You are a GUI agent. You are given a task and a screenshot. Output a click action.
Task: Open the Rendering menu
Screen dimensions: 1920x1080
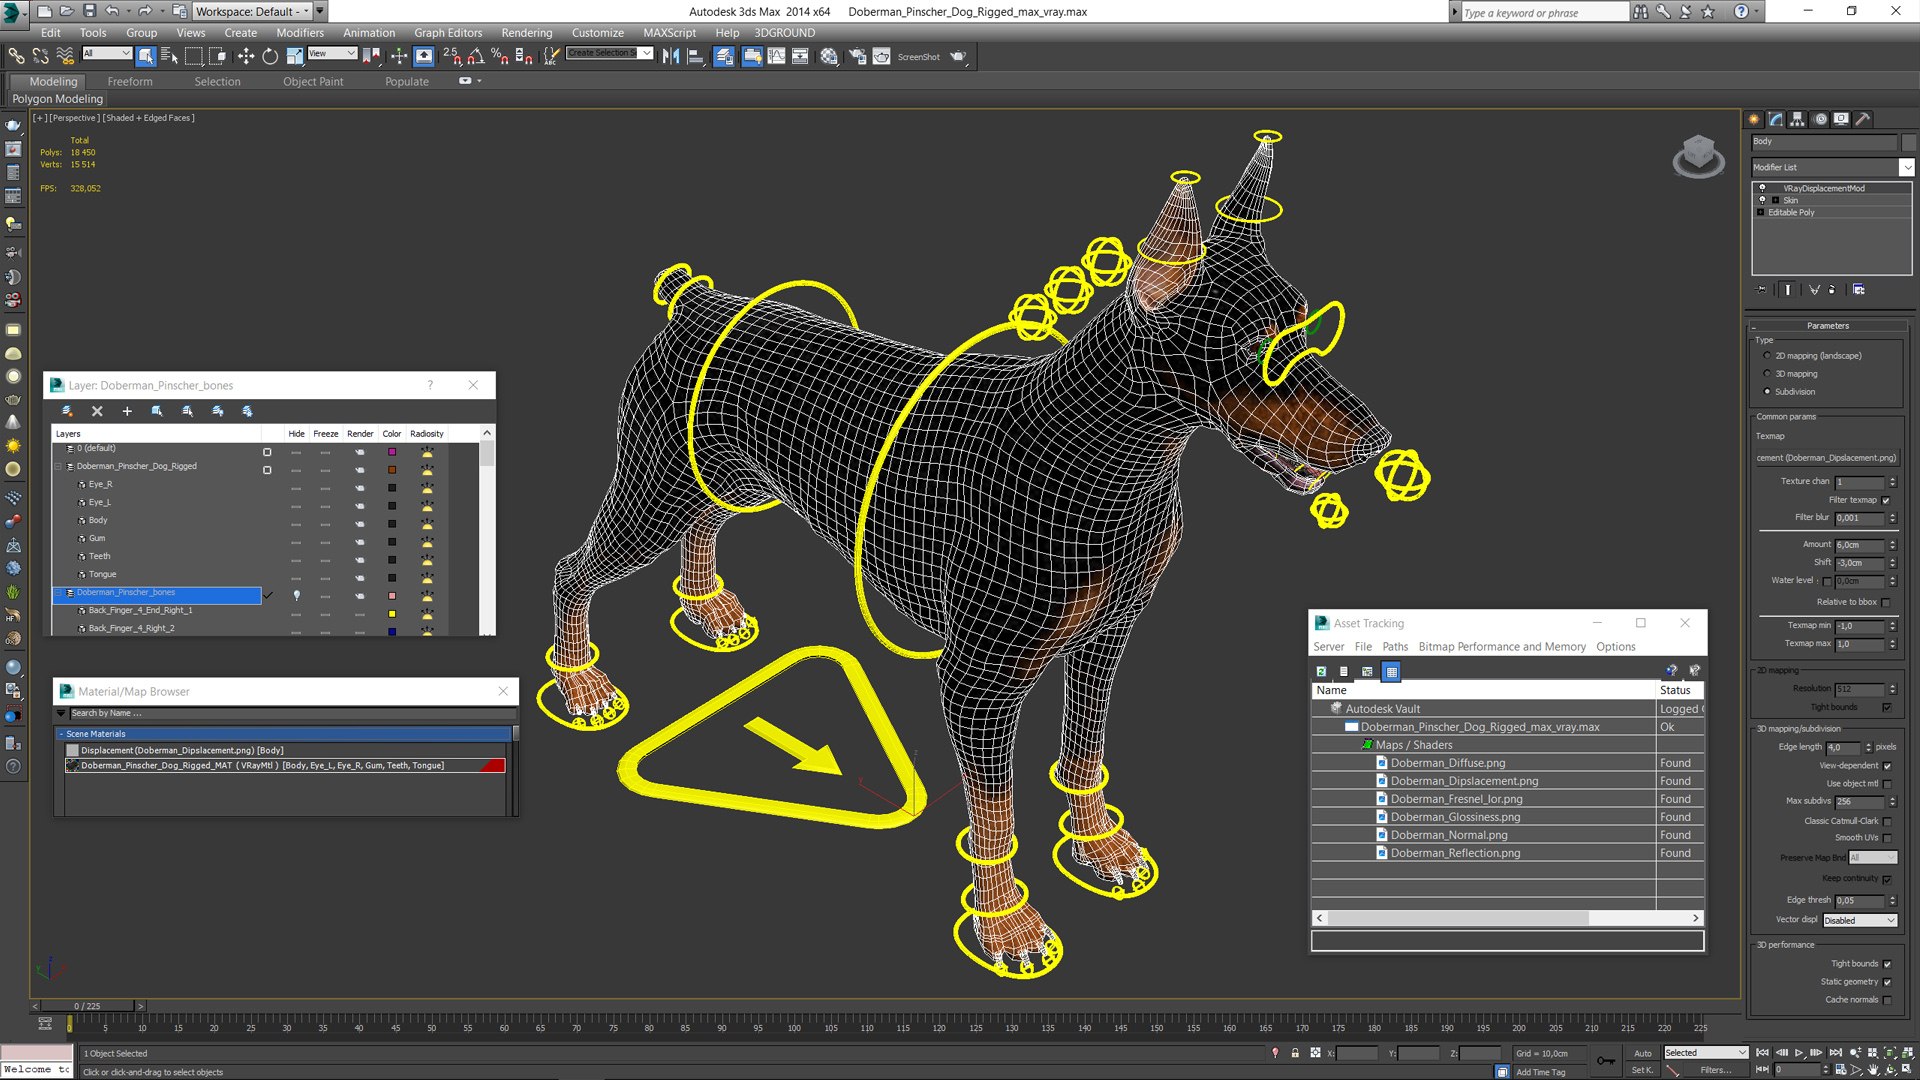(526, 32)
